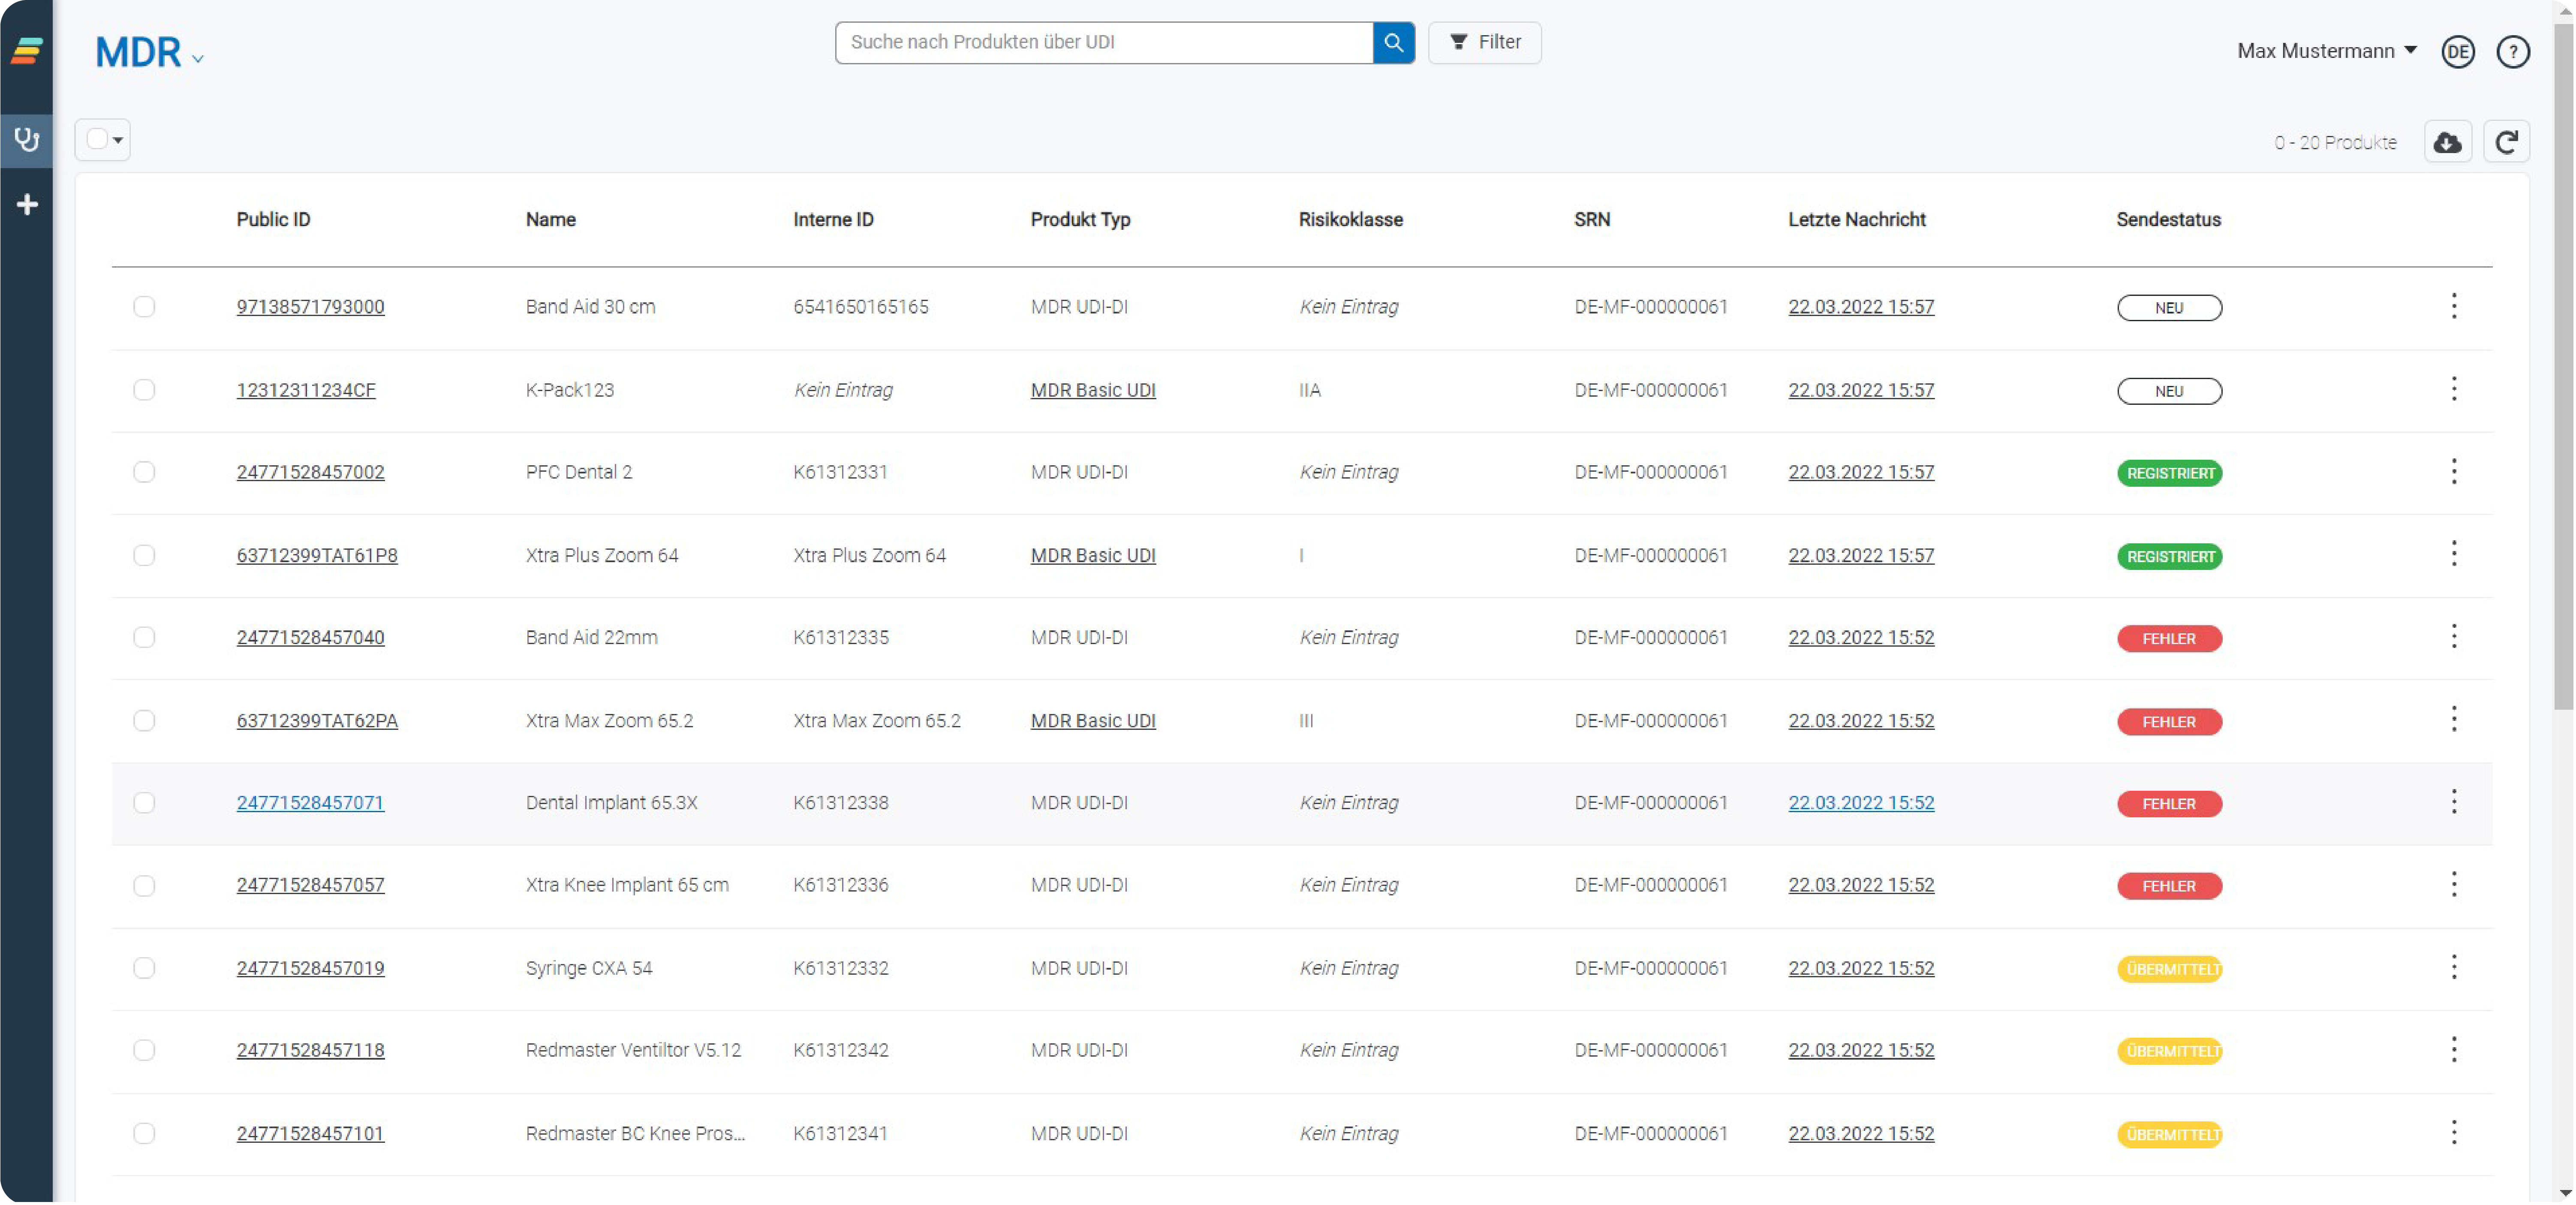The width and height of the screenshot is (2576, 1205).
Task: Open the Max Mustermann user menu
Action: [x=2326, y=51]
